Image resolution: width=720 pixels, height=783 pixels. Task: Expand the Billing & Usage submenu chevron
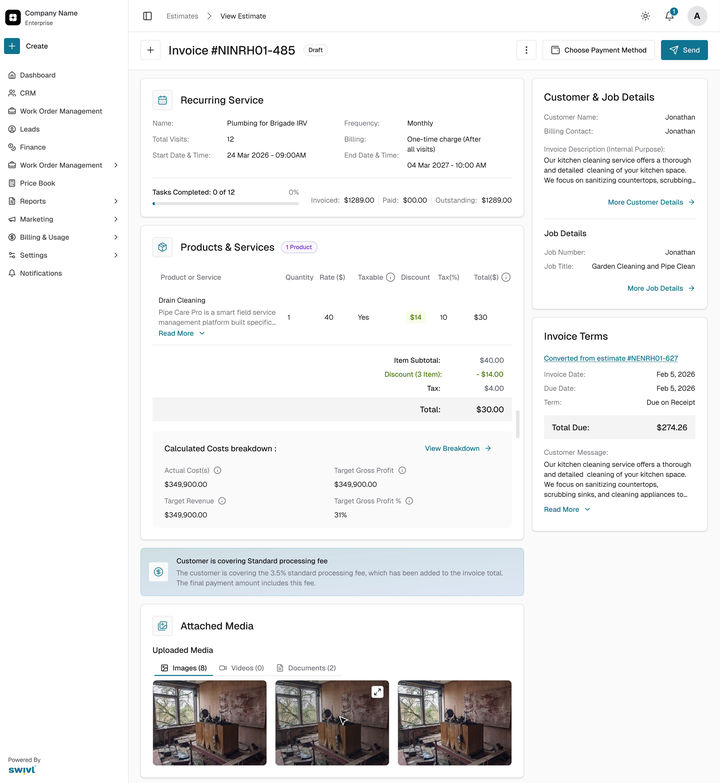tap(116, 237)
